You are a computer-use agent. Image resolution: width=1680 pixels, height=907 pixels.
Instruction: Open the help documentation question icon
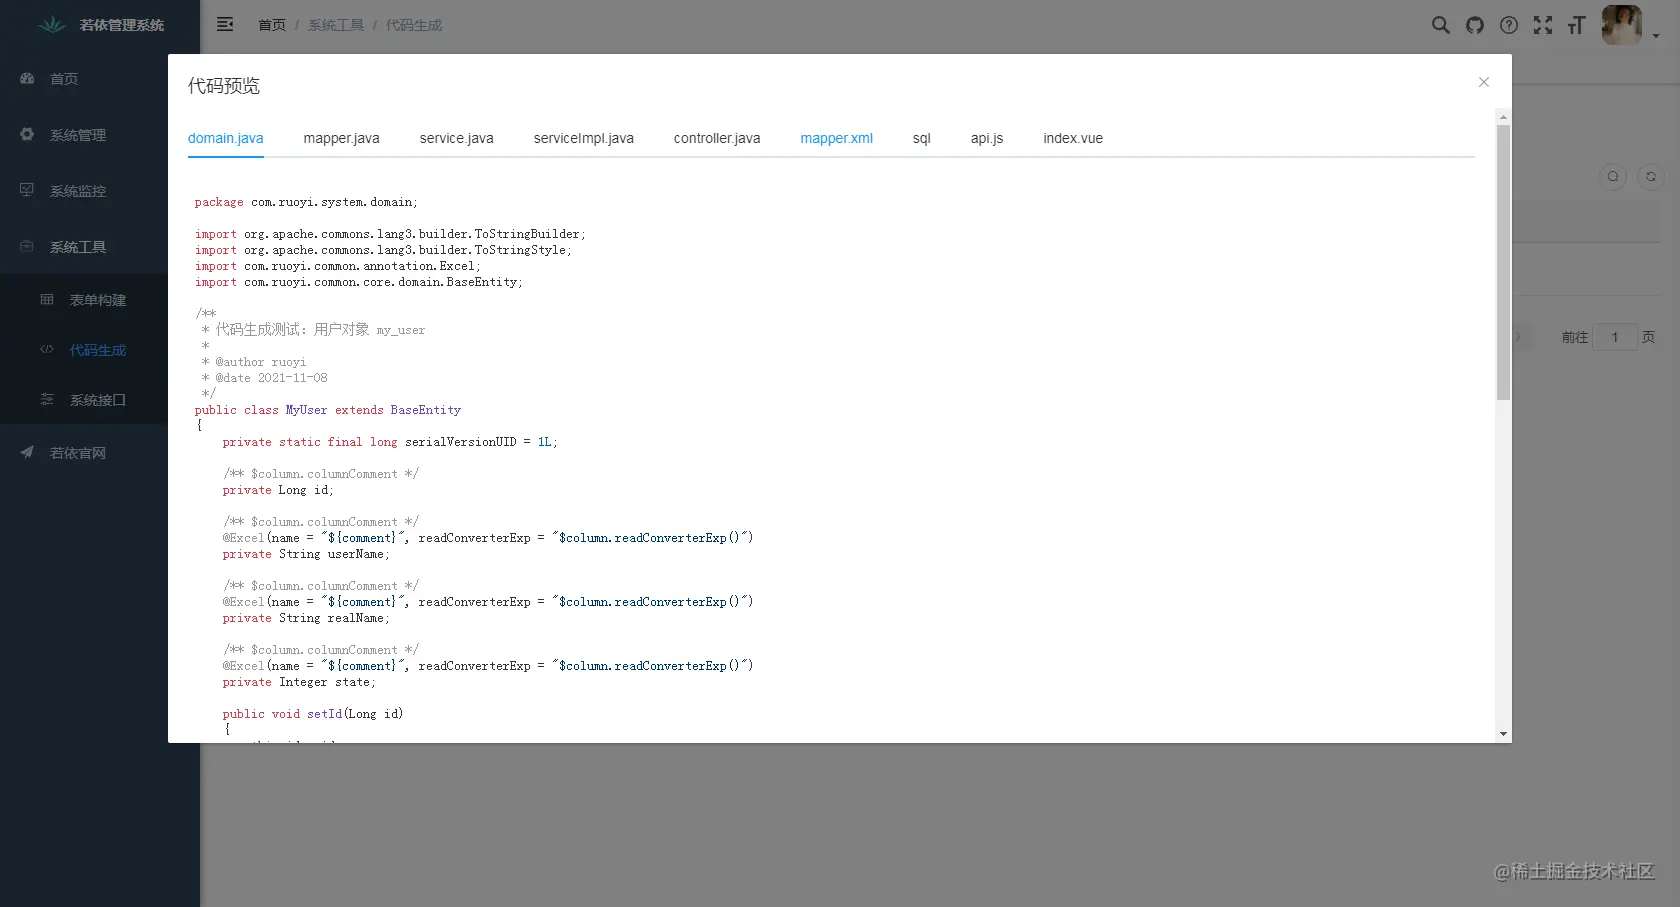point(1509,25)
